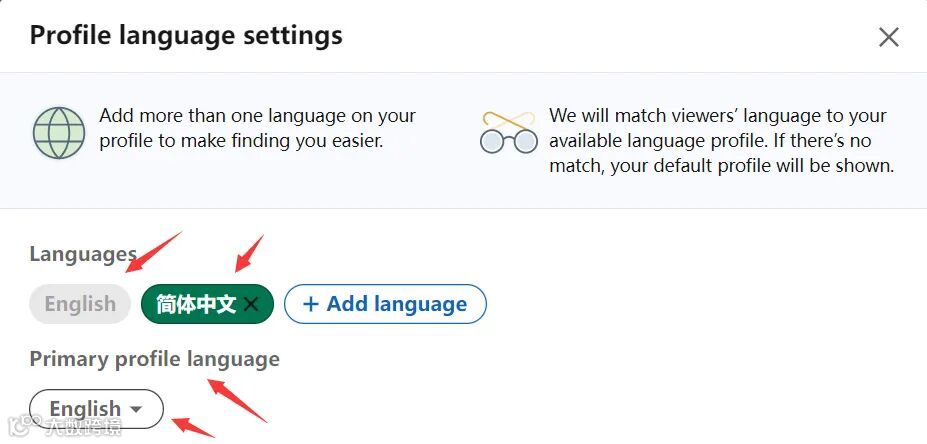Image resolution: width=927 pixels, height=444 pixels.
Task: Click the Primary profile language heading
Action: (154, 358)
